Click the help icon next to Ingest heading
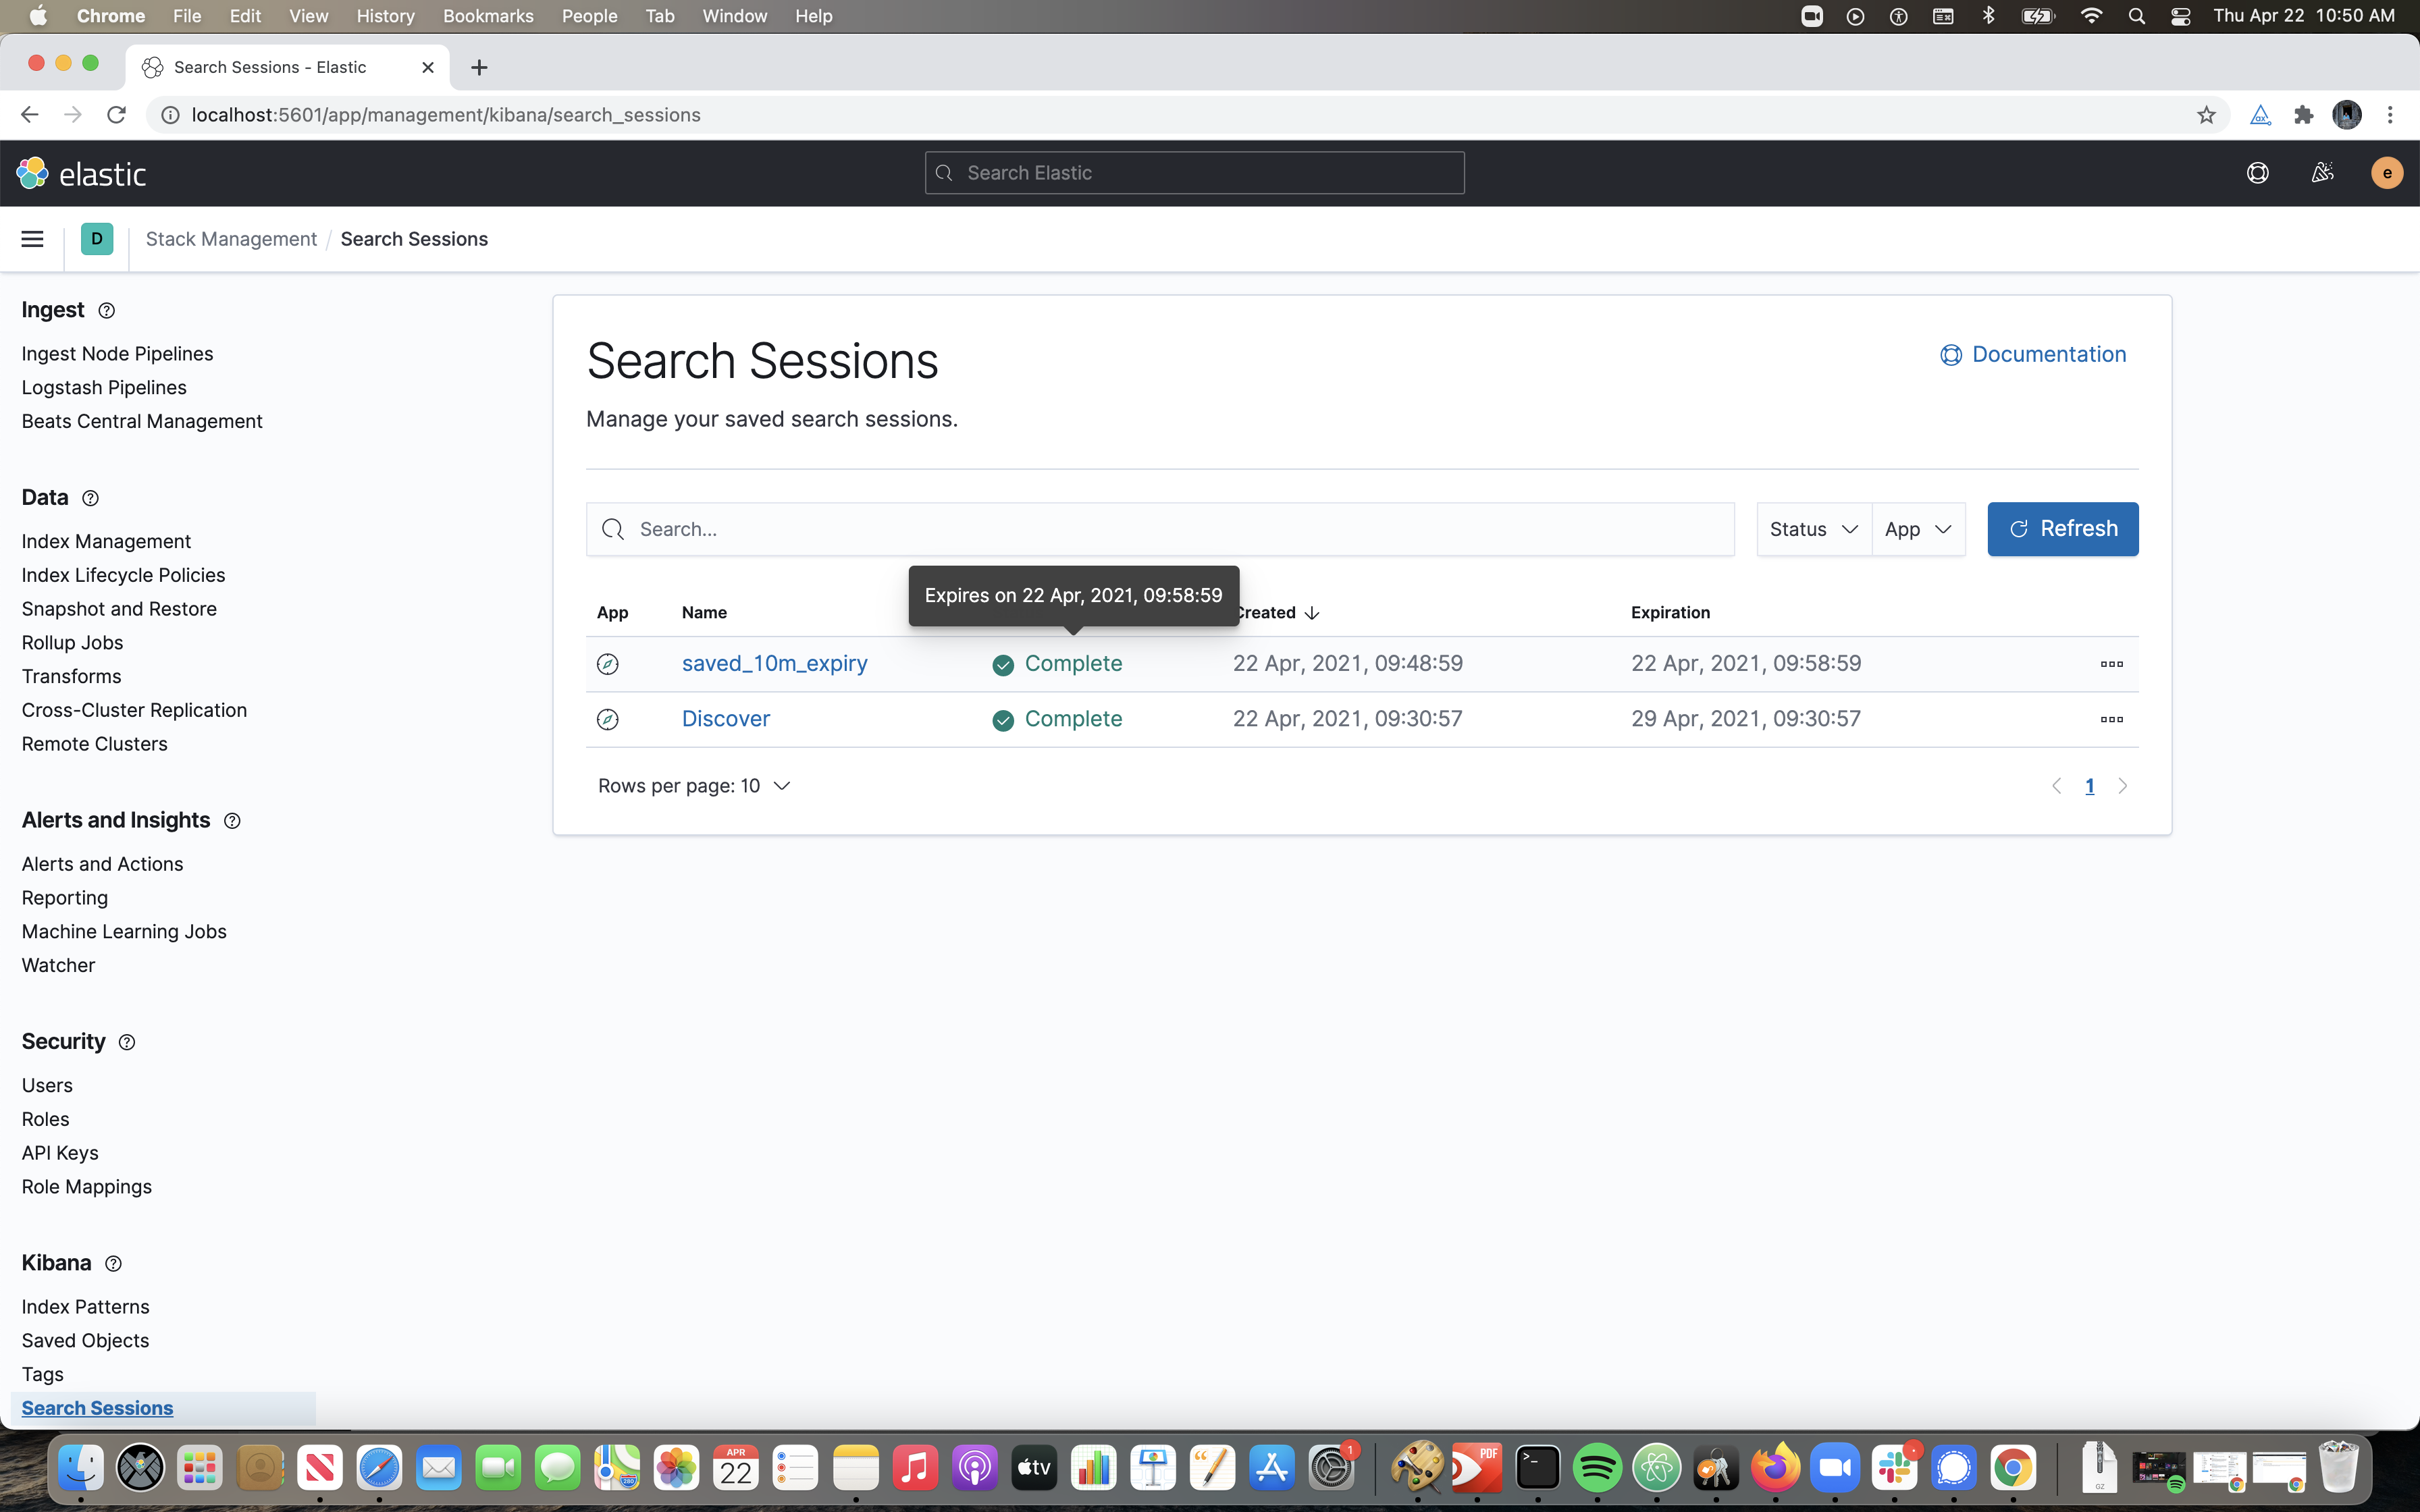2420x1512 pixels. pos(106,310)
